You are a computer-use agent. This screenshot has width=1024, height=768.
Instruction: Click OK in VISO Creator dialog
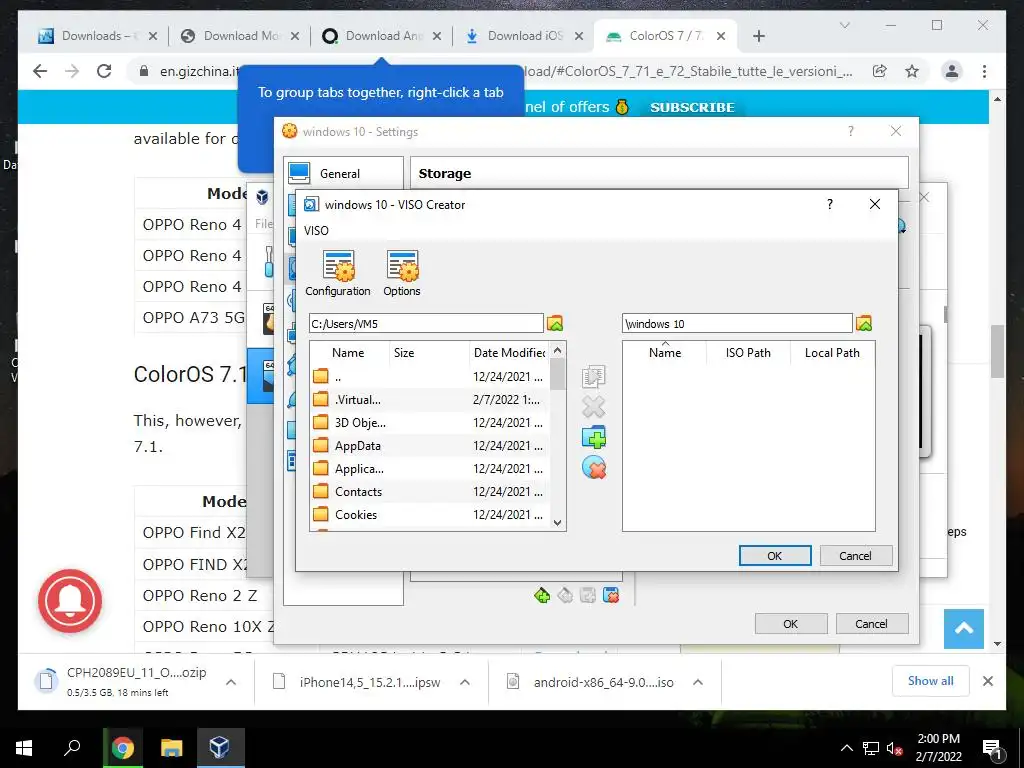775,556
